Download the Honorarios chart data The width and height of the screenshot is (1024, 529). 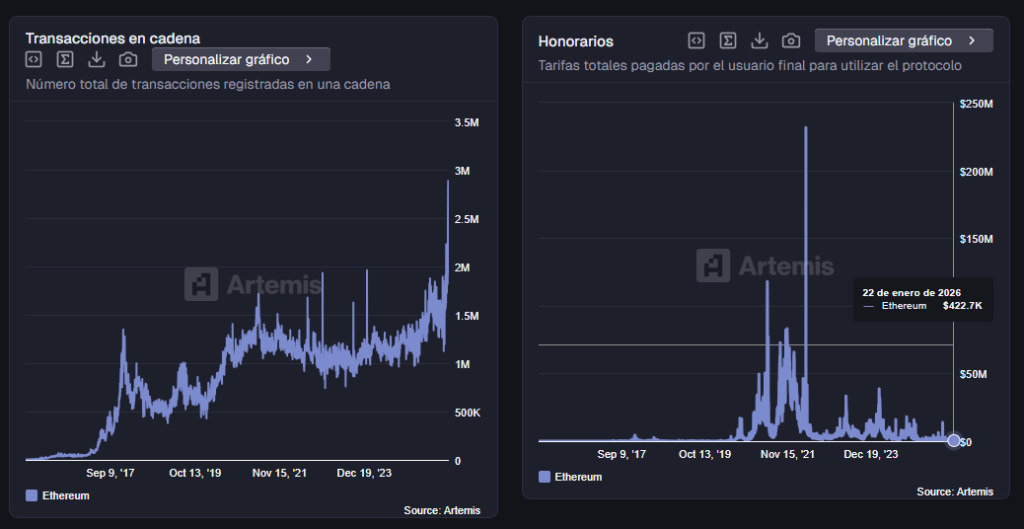point(759,41)
